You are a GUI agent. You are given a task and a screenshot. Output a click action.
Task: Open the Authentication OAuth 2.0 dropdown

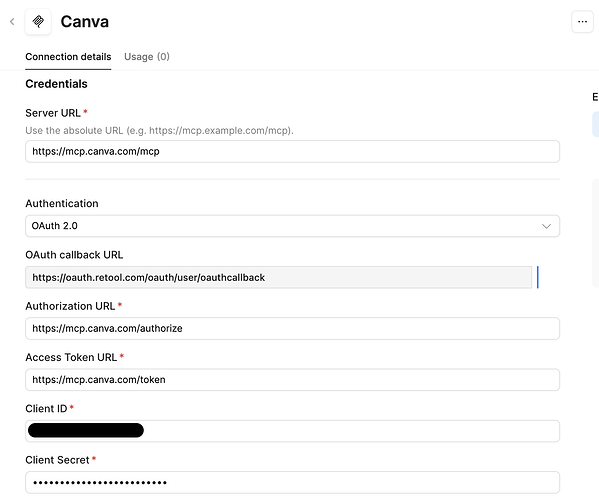[x=293, y=226]
